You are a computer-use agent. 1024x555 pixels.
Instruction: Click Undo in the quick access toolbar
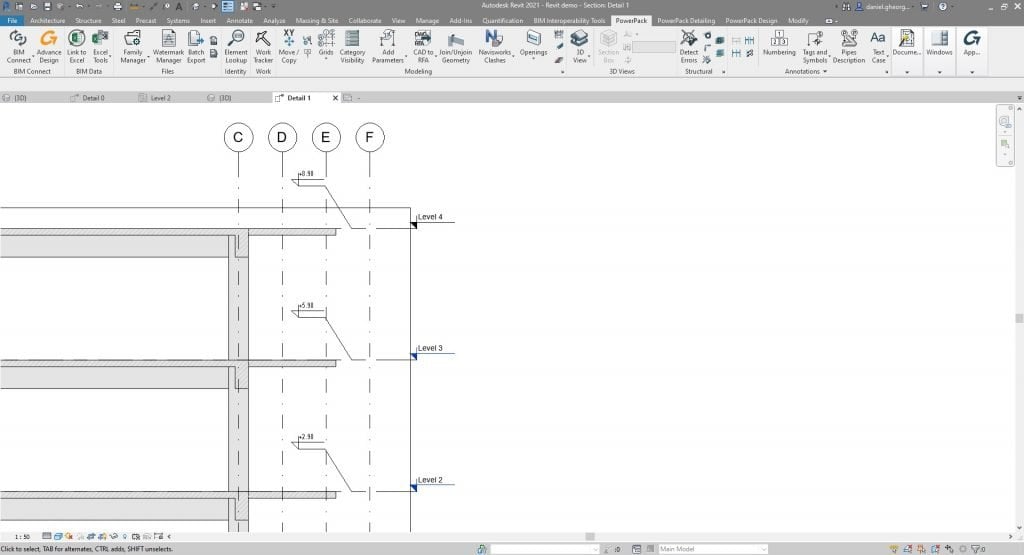click(79, 6)
